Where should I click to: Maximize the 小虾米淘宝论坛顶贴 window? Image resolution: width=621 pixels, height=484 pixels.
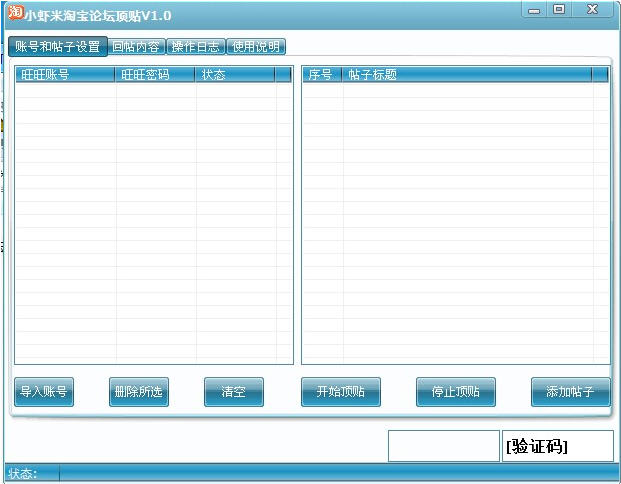point(559,10)
